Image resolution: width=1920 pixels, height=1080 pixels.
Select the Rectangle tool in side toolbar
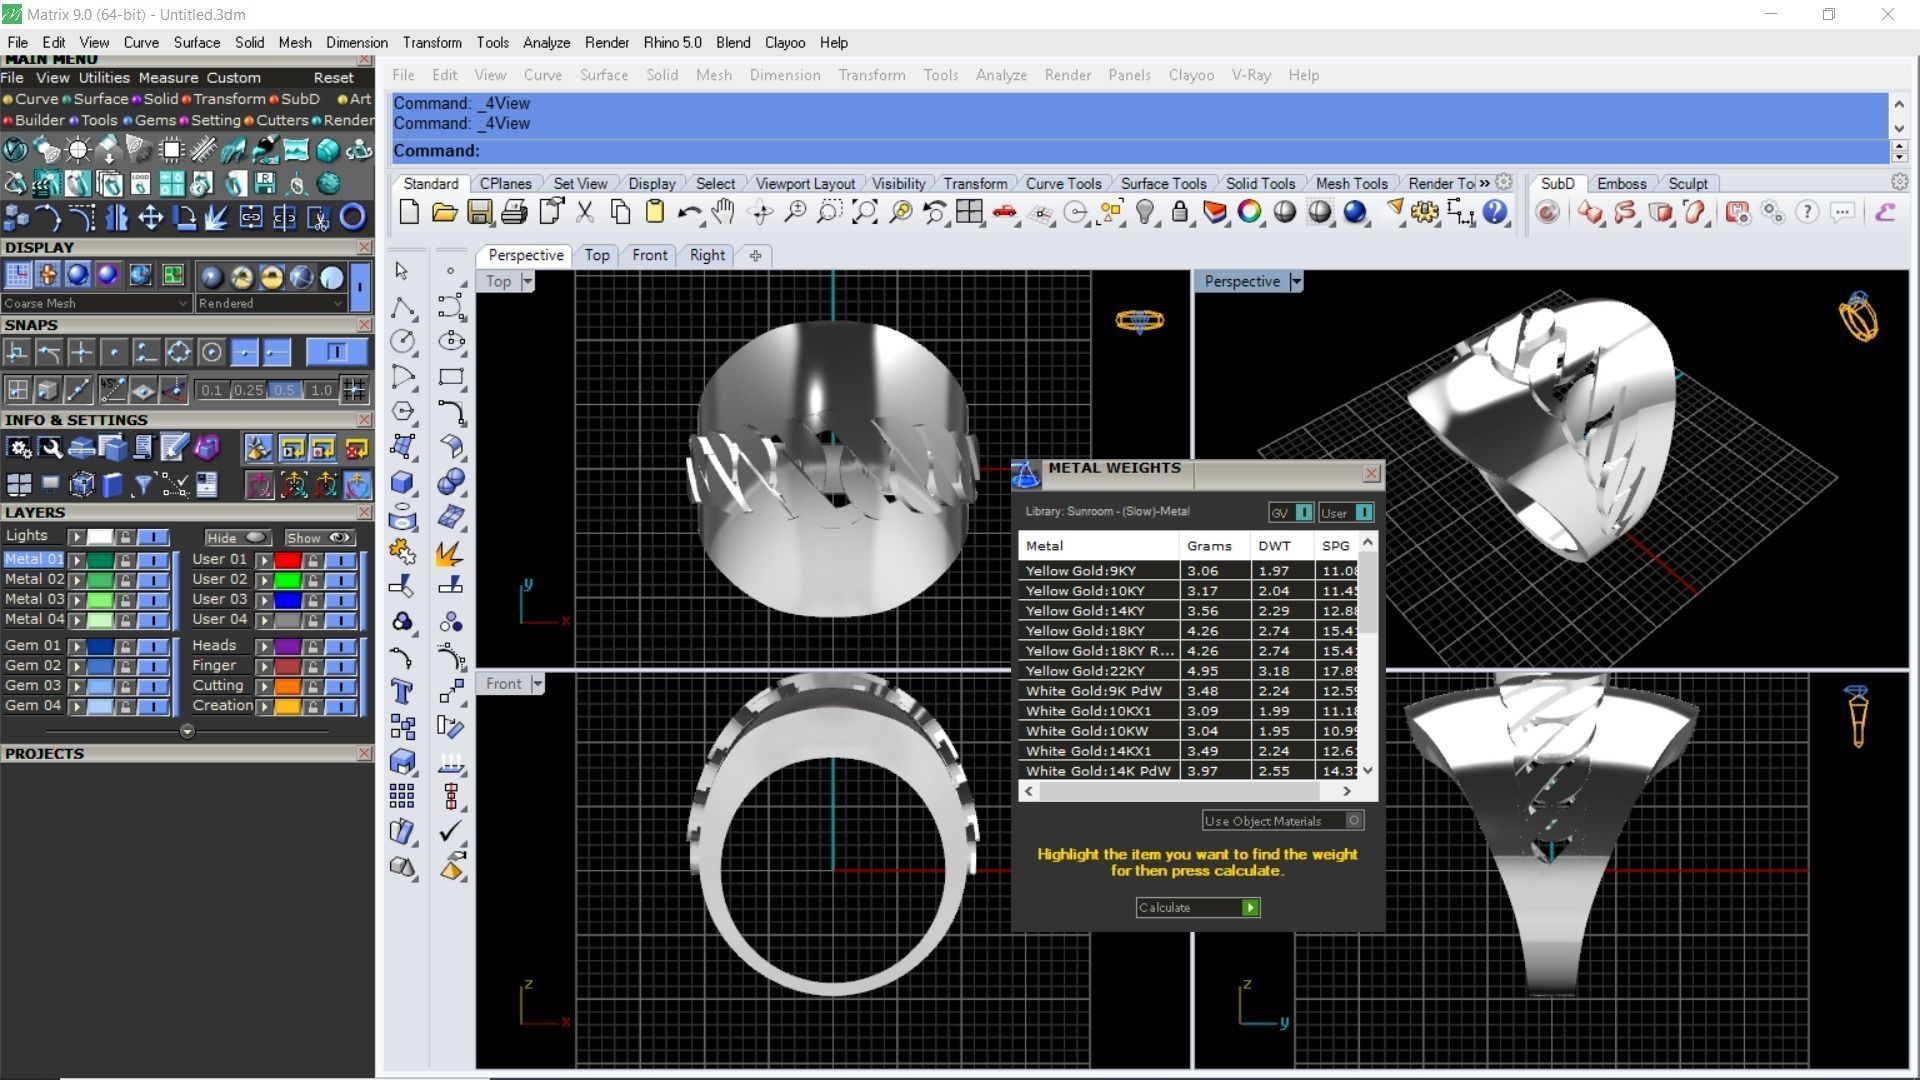coord(451,377)
